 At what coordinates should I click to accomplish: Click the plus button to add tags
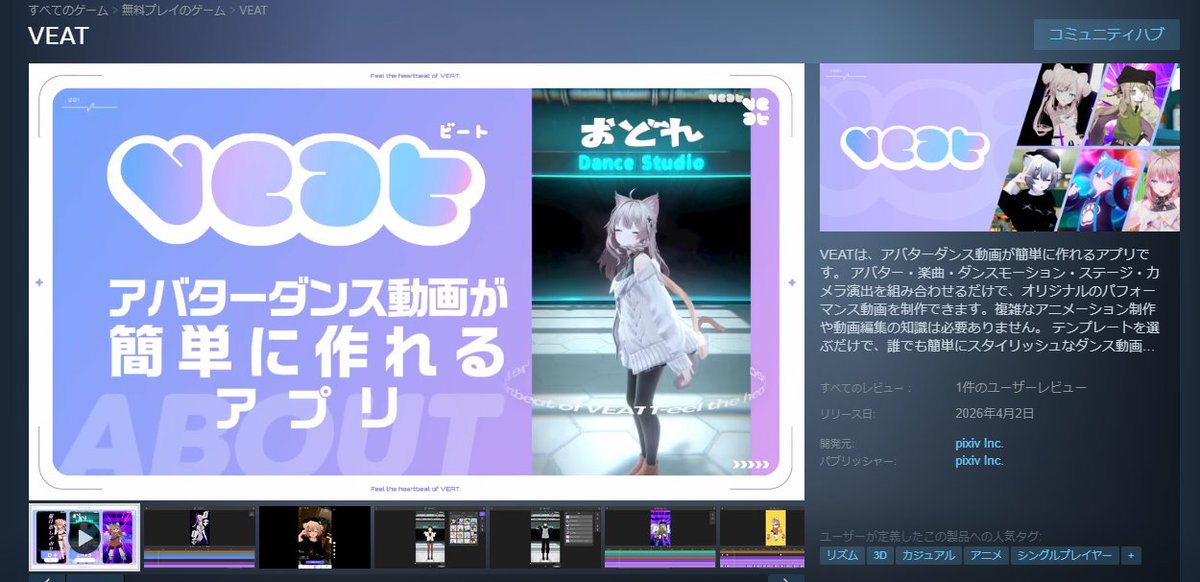coord(1131,555)
